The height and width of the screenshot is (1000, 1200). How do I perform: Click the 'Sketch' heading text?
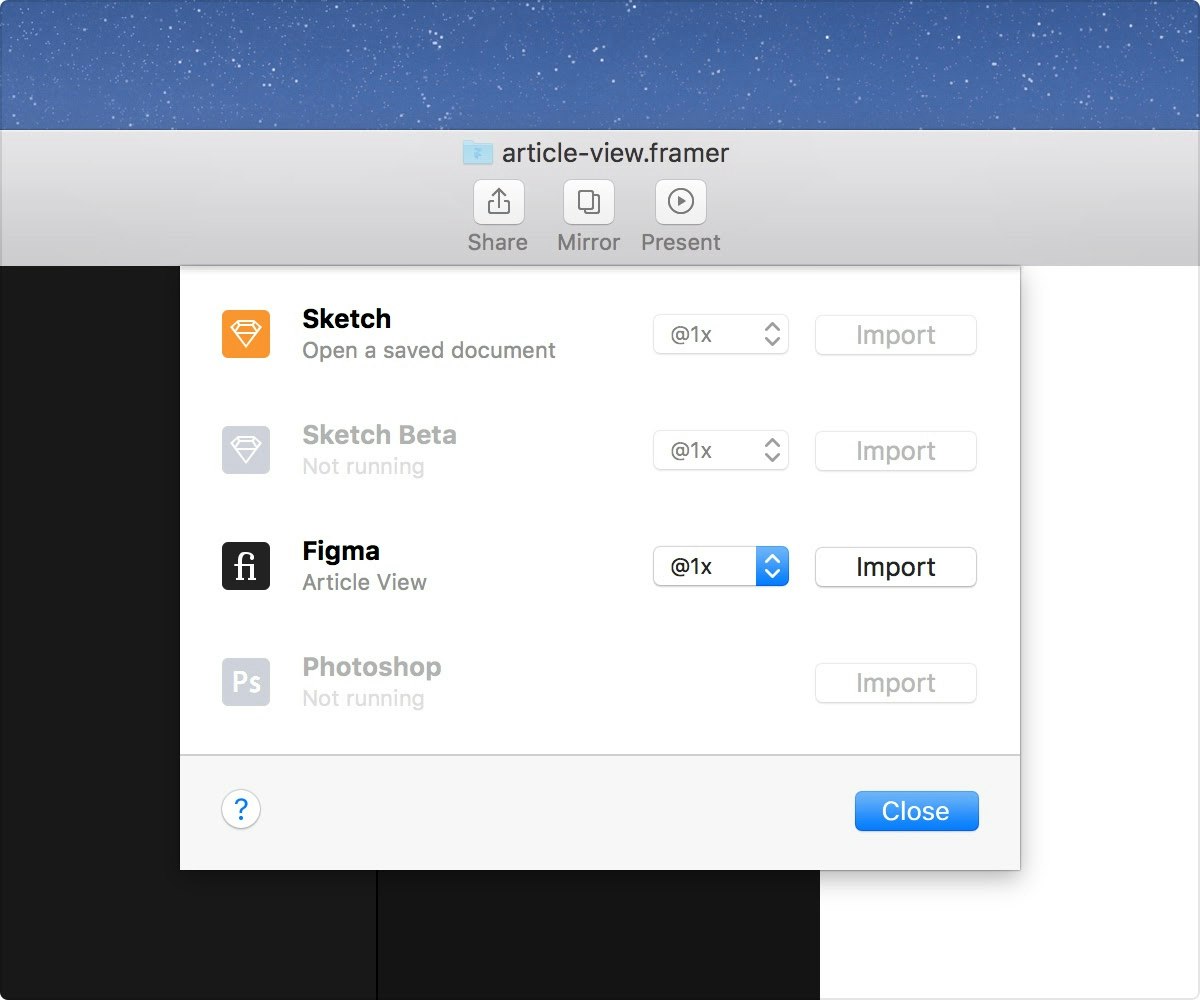click(347, 319)
